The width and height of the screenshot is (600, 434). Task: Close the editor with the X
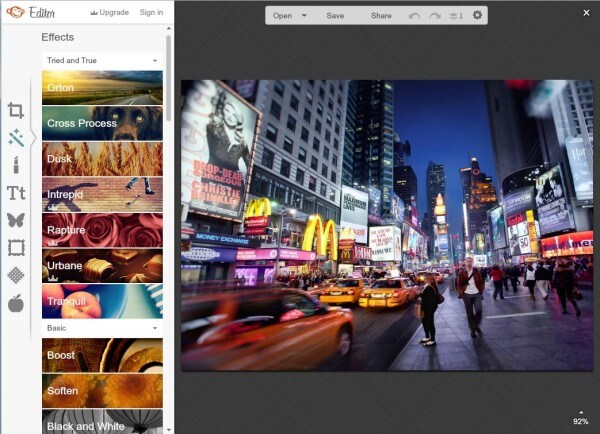586,13
